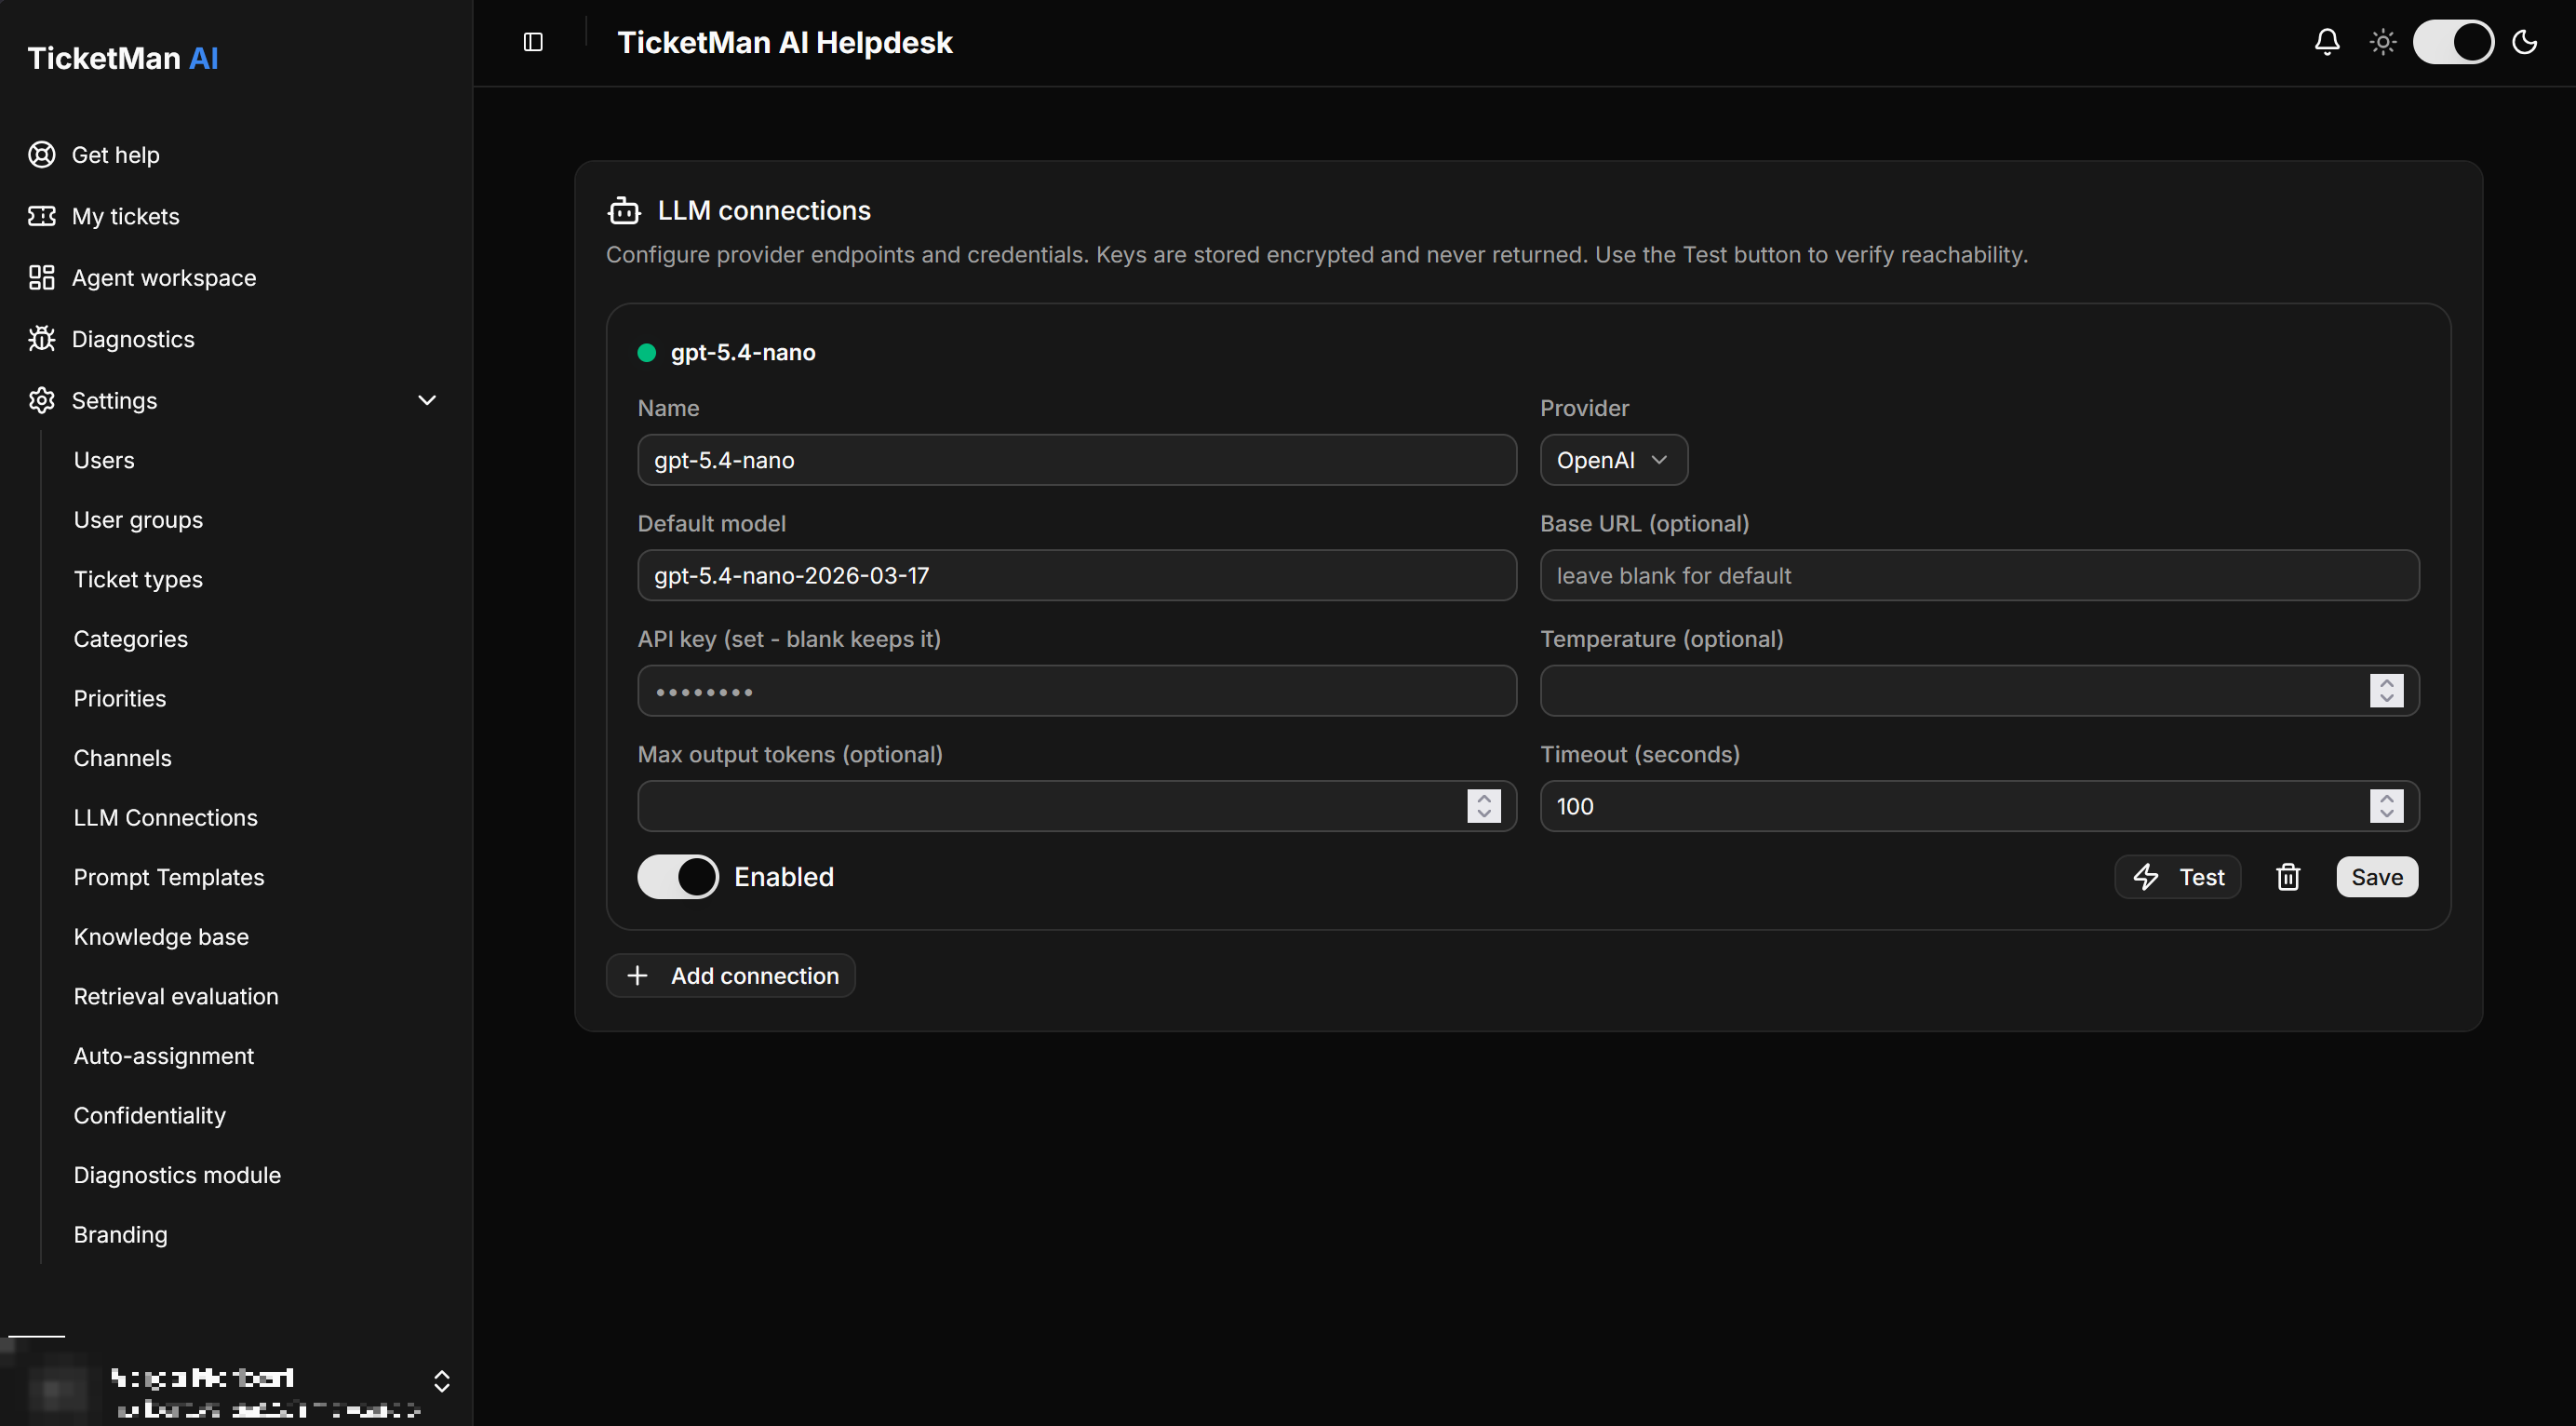Open the user account switcher chevron
Viewport: 2576px width, 1426px height.
coord(442,1381)
